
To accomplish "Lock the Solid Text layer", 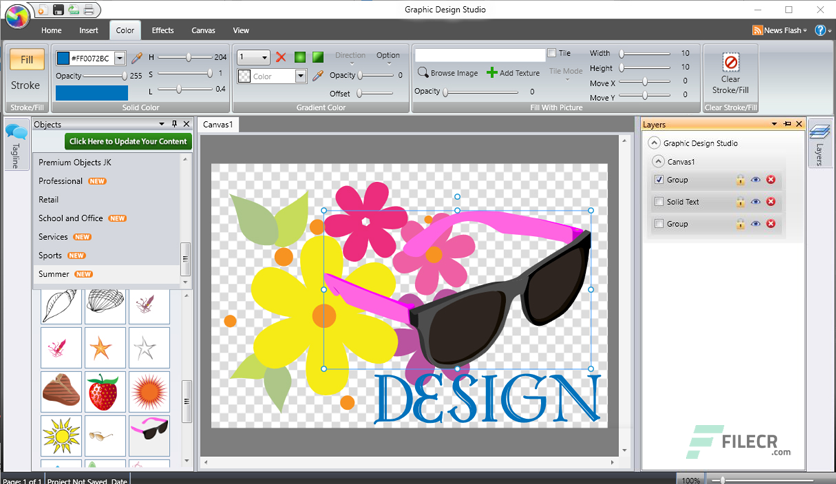I will click(741, 201).
